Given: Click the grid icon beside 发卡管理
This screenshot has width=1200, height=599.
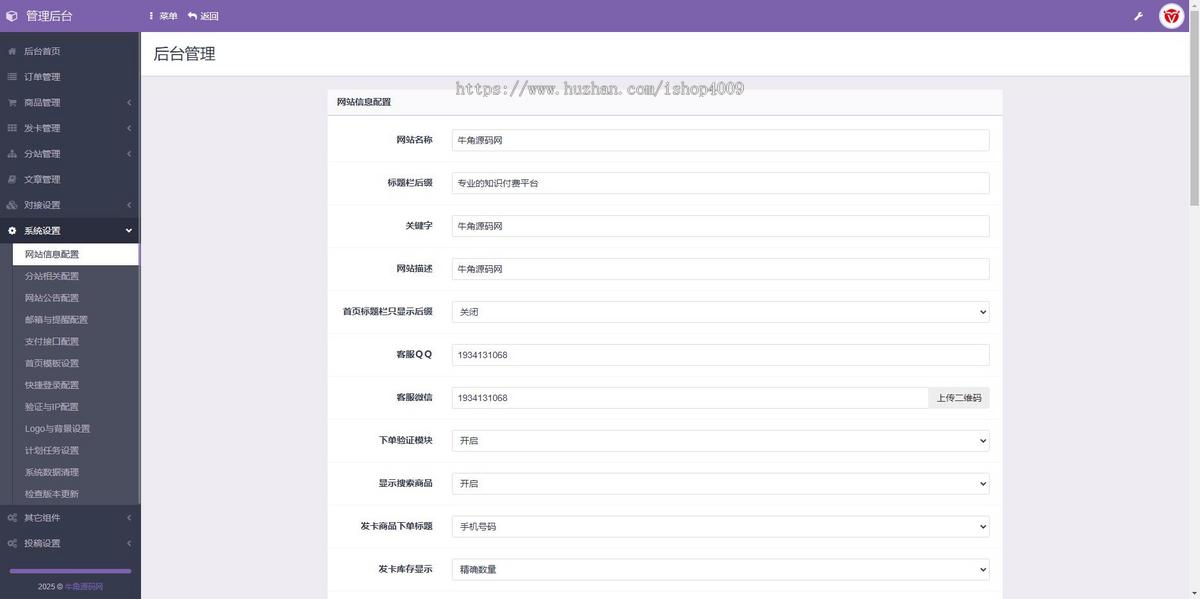Looking at the screenshot, I should pyautogui.click(x=12, y=128).
